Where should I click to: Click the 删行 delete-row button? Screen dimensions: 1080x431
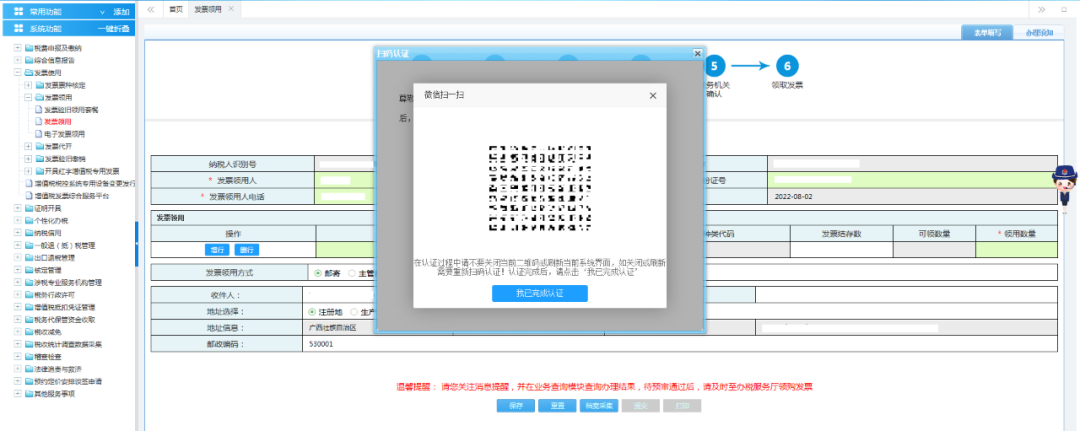point(247,249)
